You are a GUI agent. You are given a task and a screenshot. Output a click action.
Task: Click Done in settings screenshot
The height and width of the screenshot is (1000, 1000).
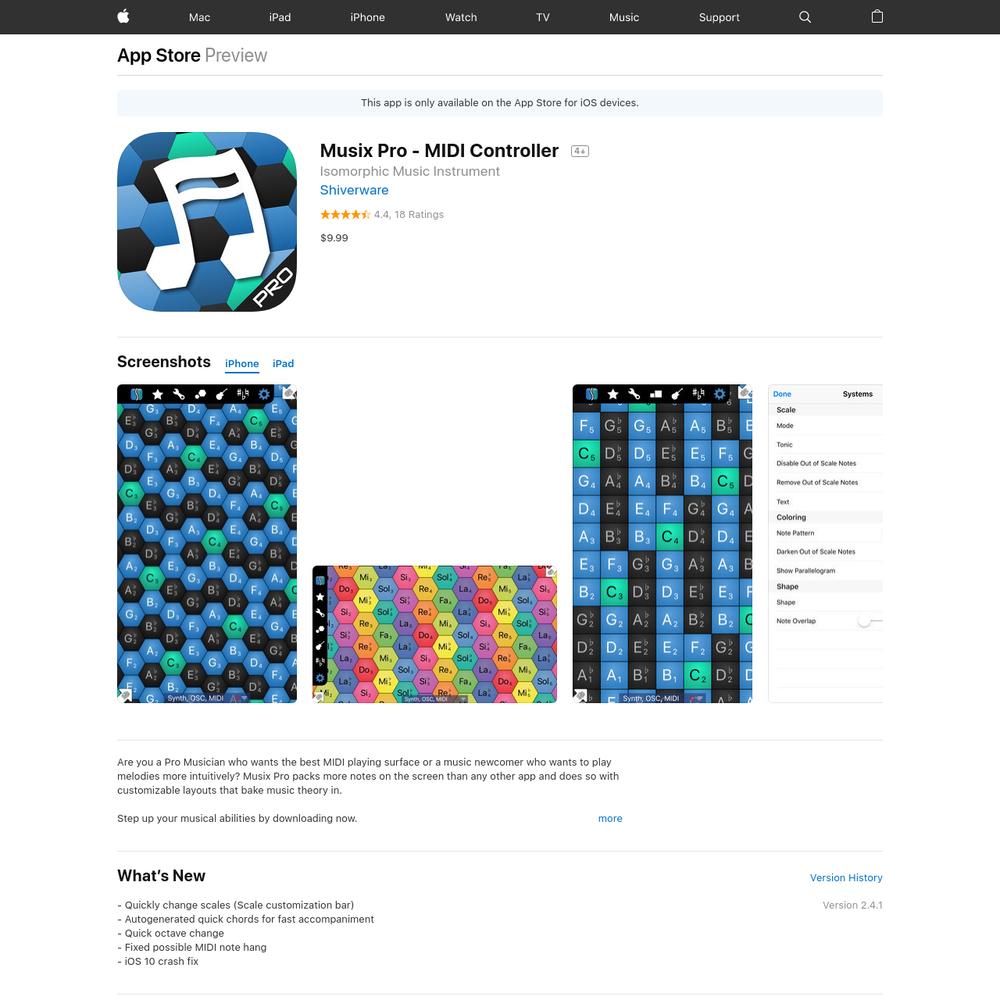[782, 394]
